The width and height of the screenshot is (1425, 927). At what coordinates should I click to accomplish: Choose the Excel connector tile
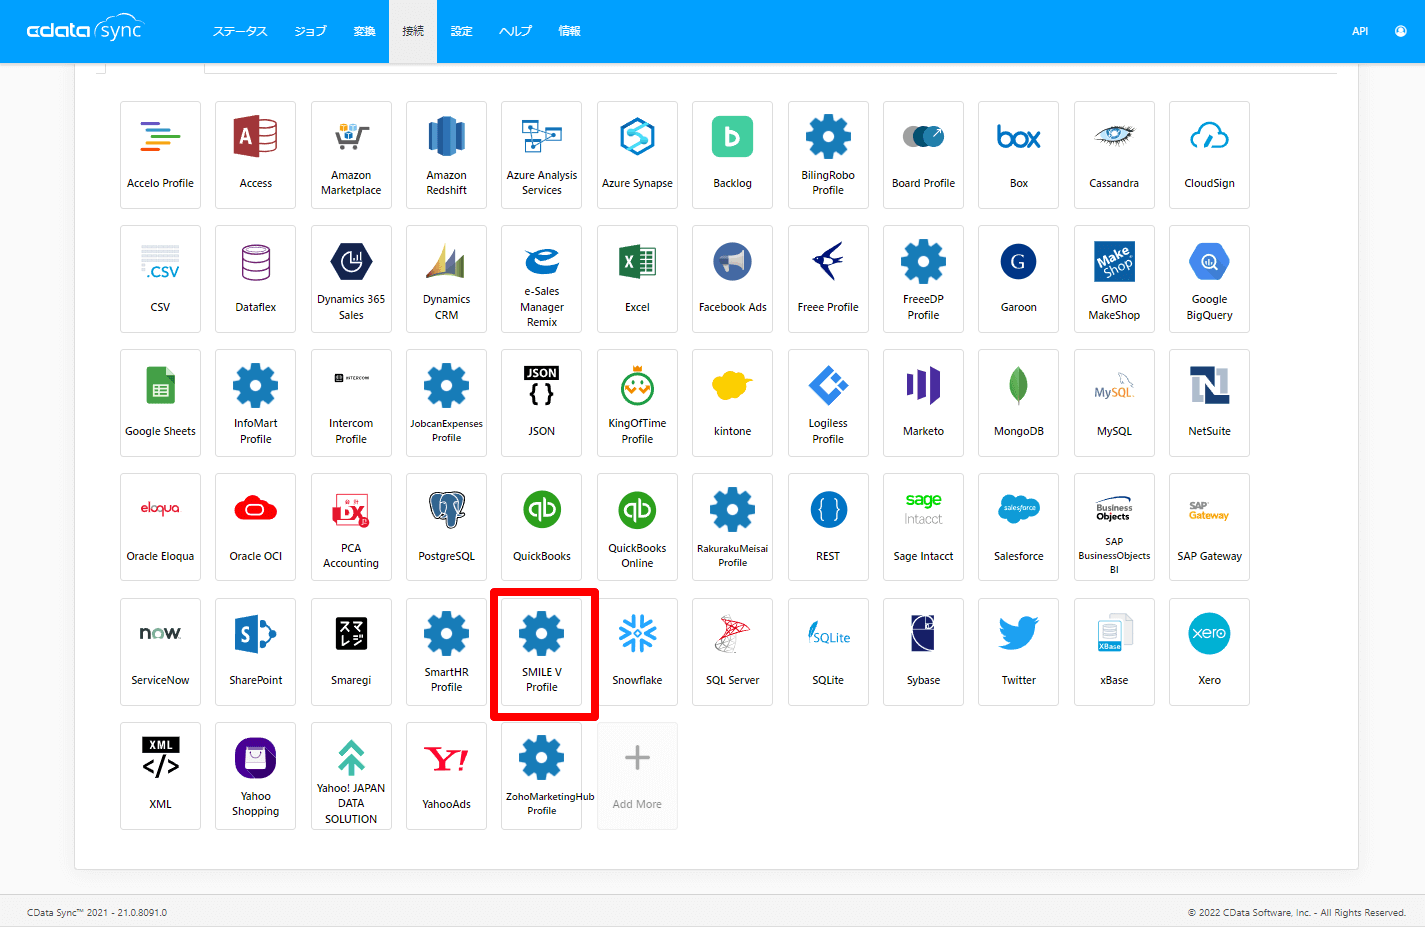click(637, 279)
